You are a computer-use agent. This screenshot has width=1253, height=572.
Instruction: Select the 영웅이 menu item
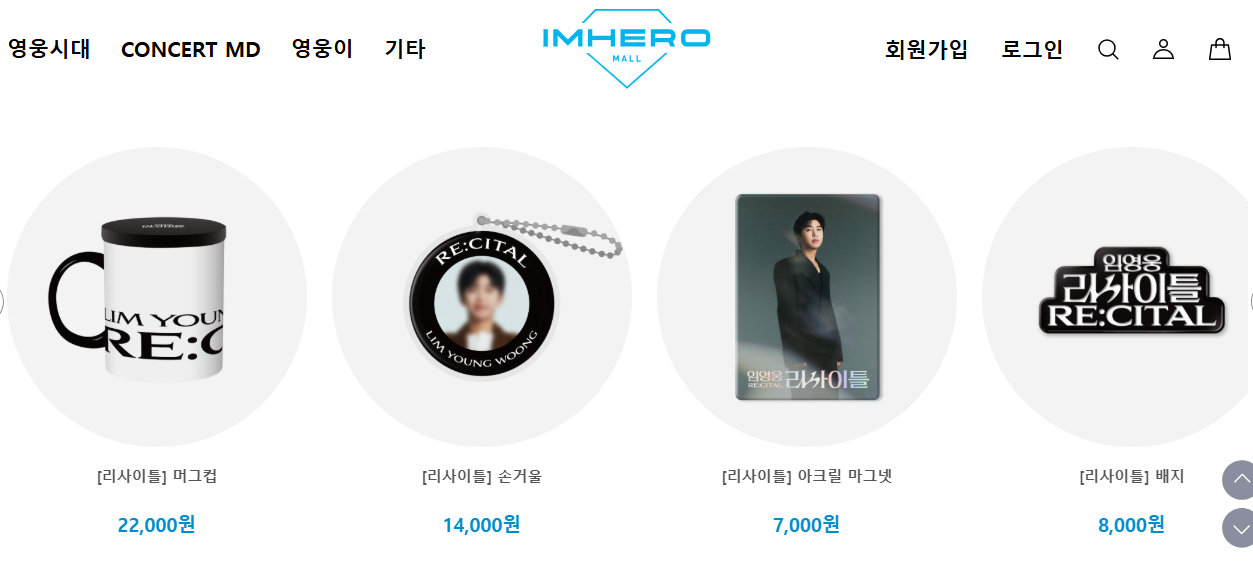pos(323,49)
